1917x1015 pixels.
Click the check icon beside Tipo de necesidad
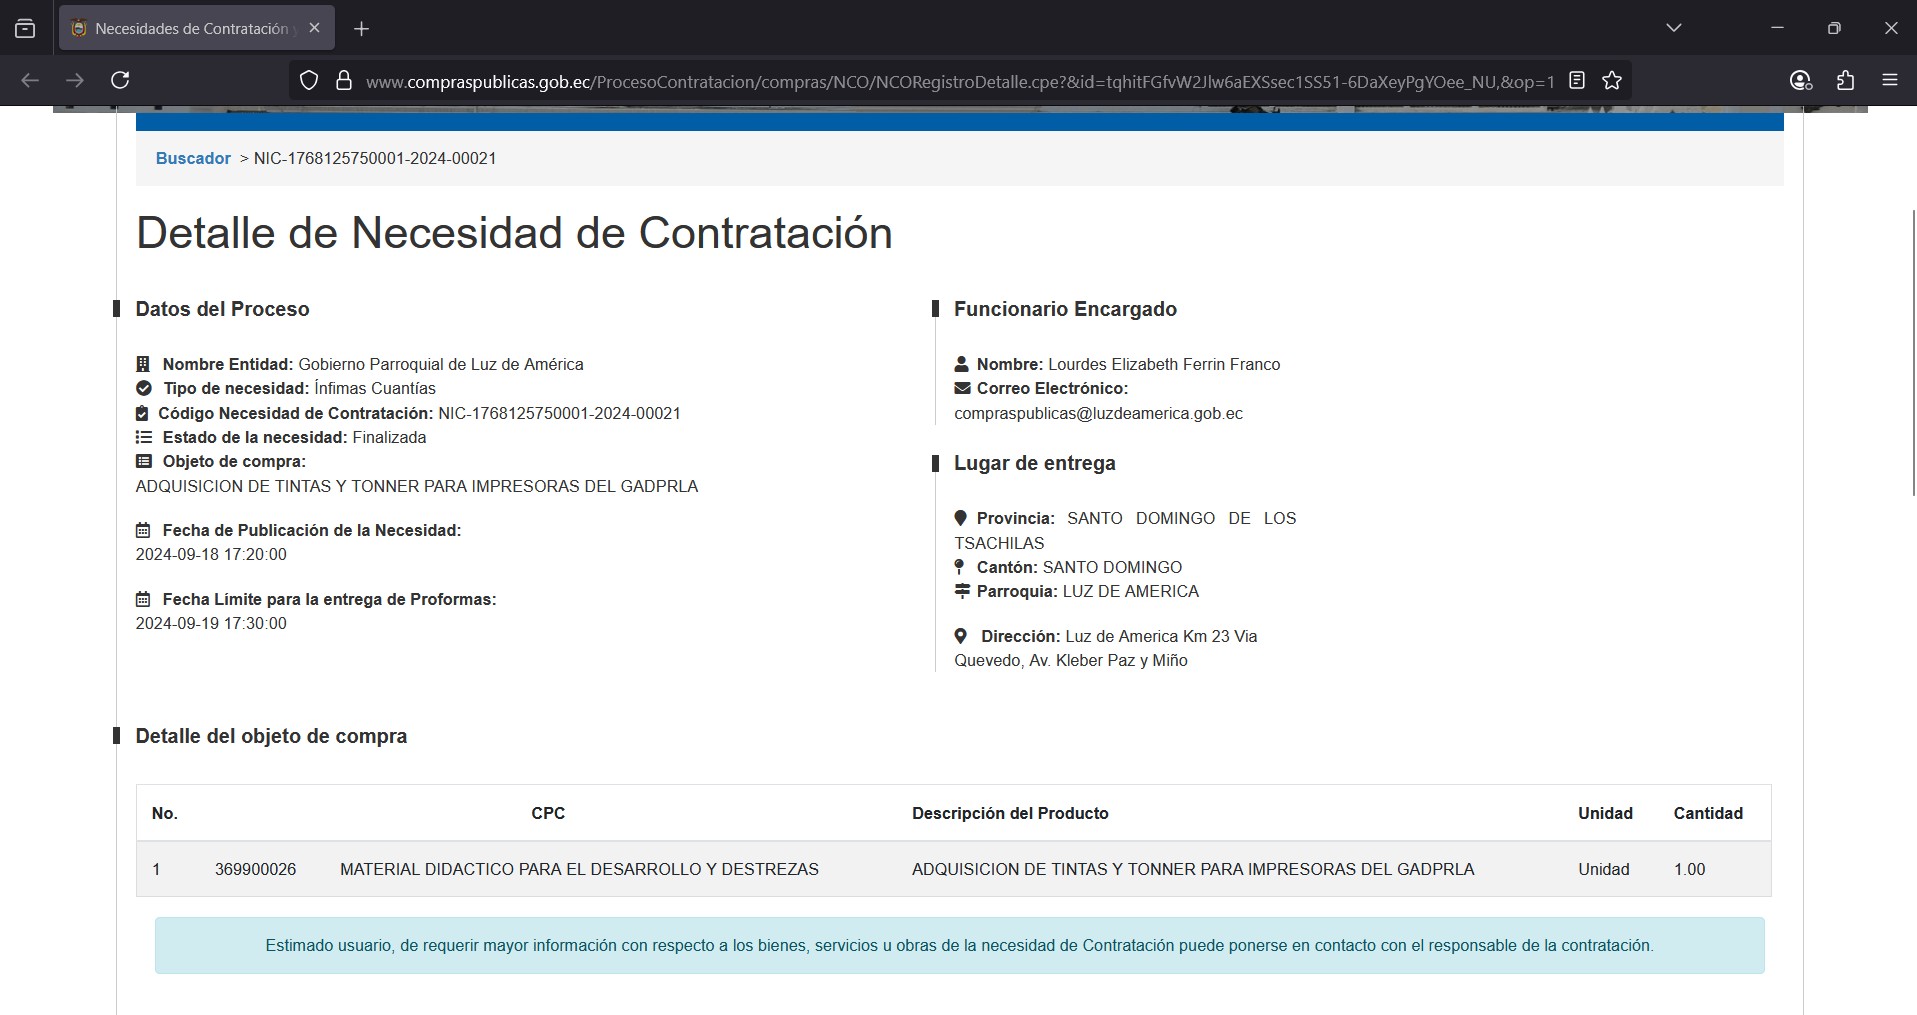coord(144,388)
